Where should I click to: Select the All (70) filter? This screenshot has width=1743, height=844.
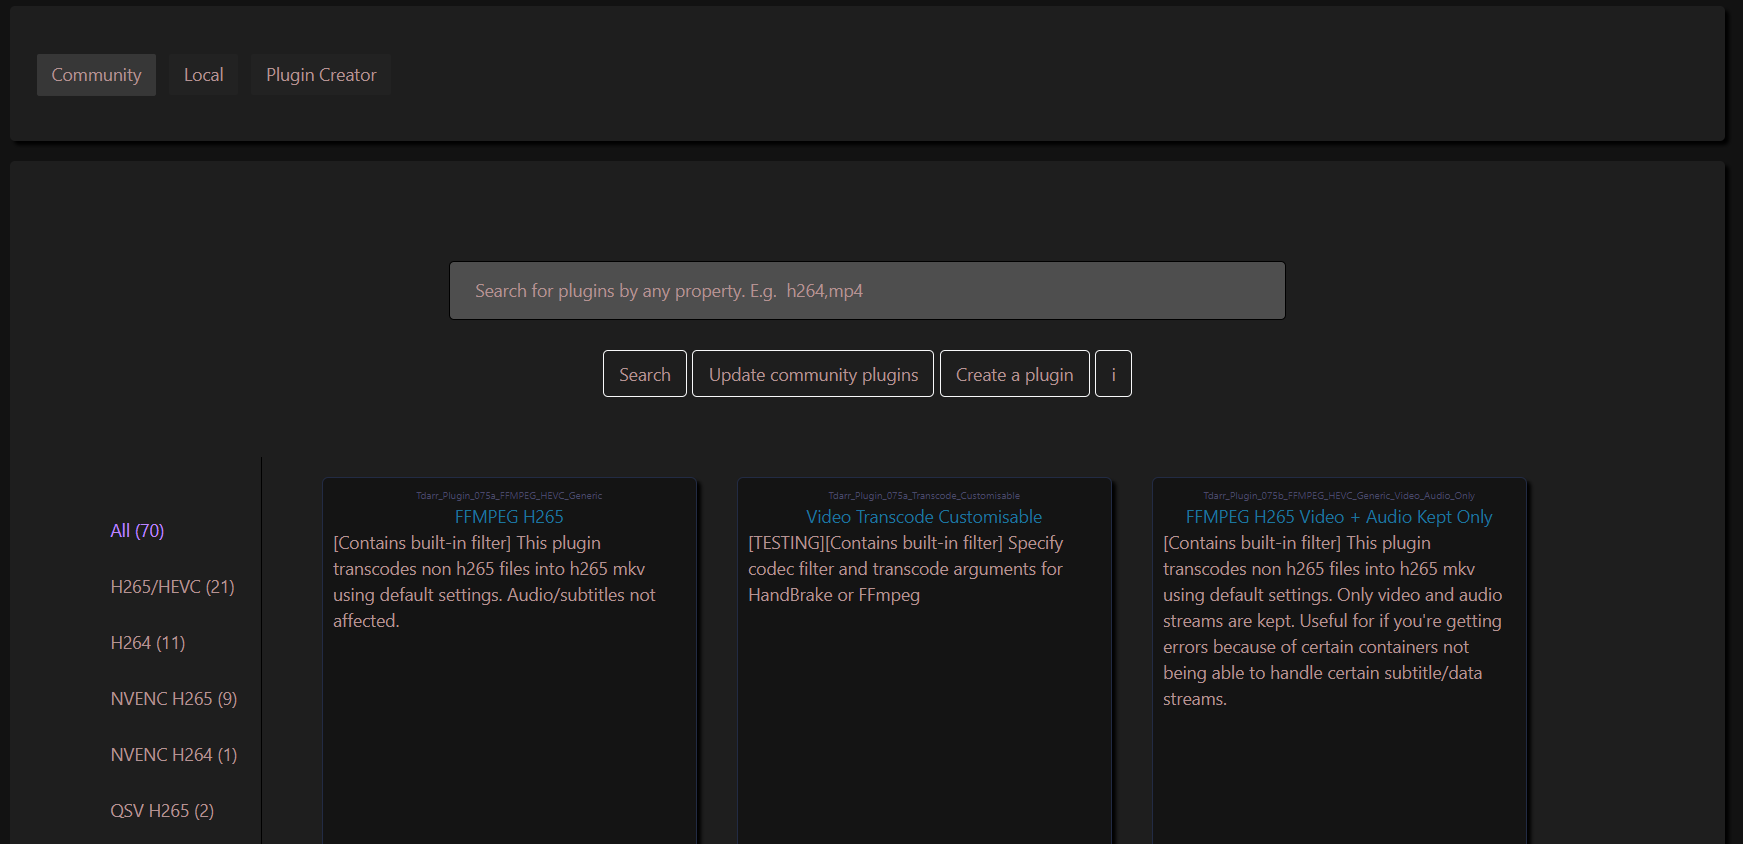coord(137,531)
